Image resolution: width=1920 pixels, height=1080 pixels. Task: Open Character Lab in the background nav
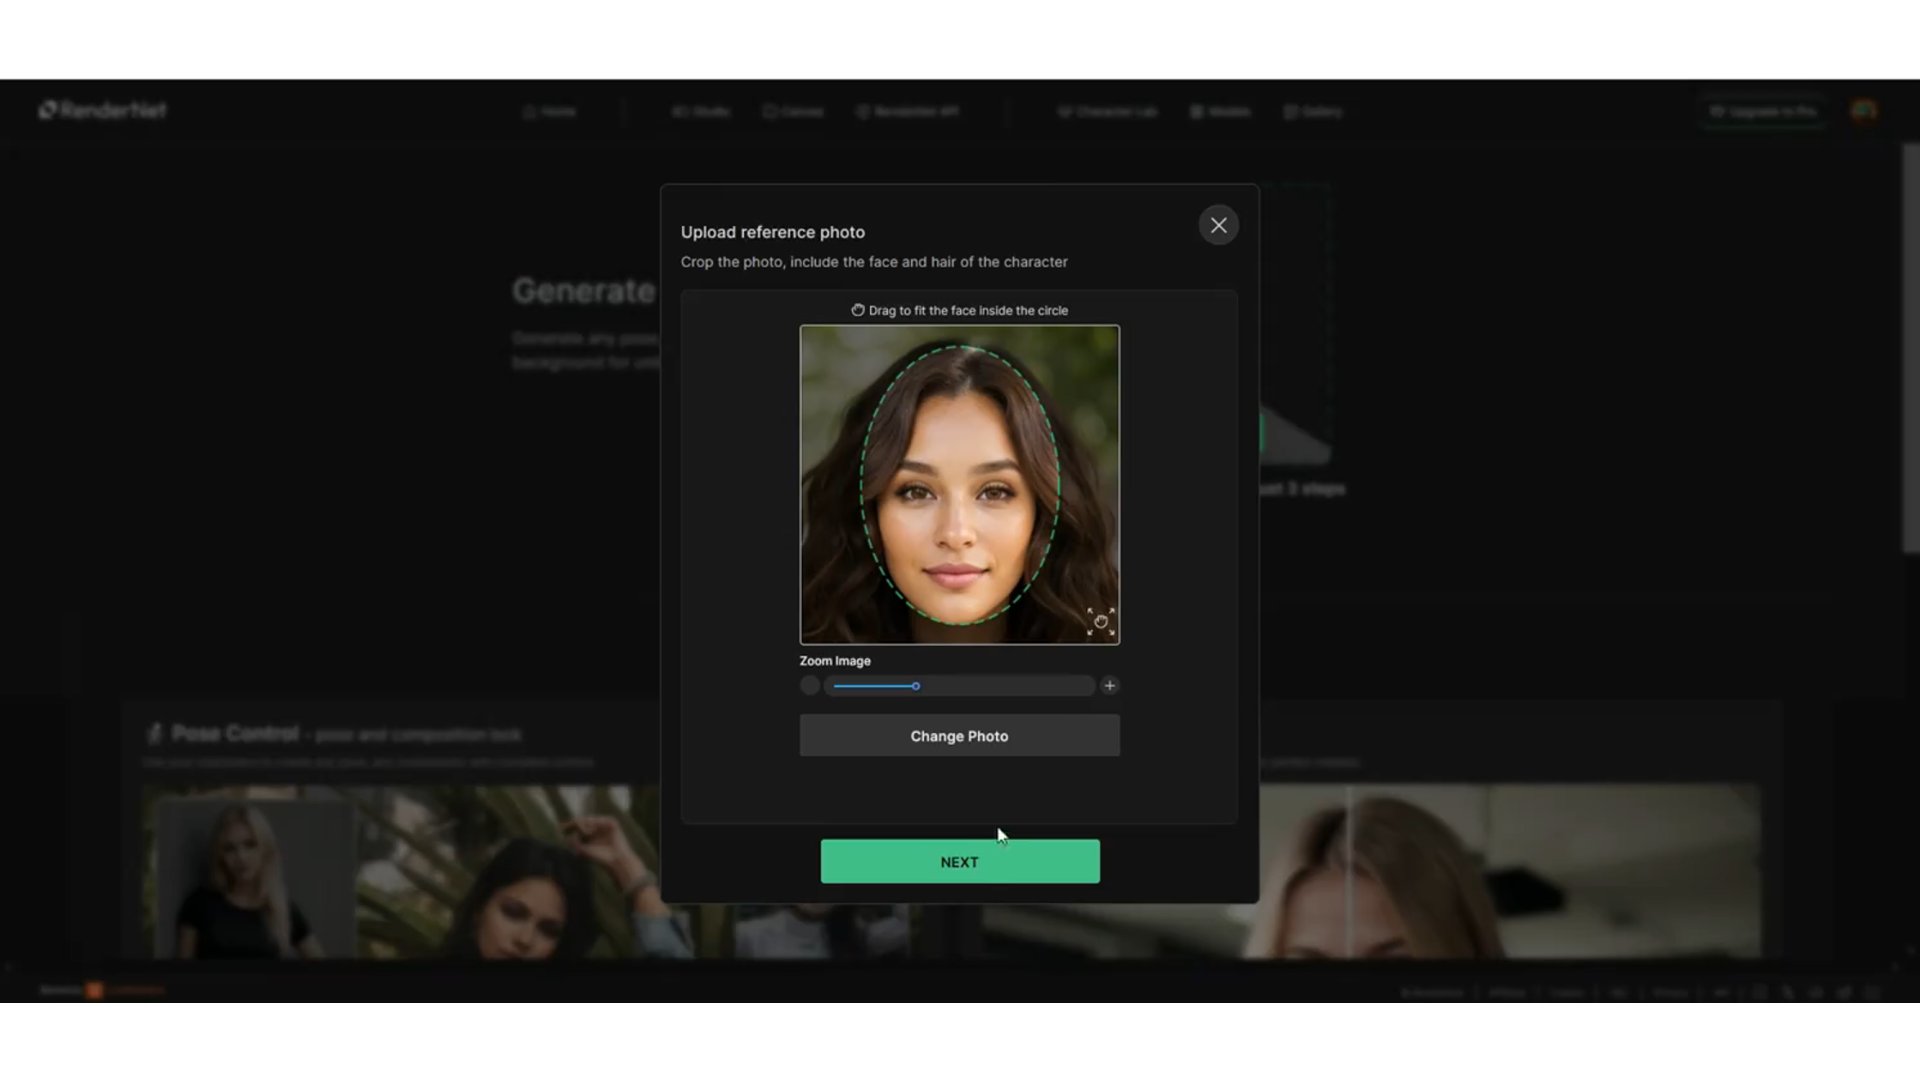[1108, 112]
